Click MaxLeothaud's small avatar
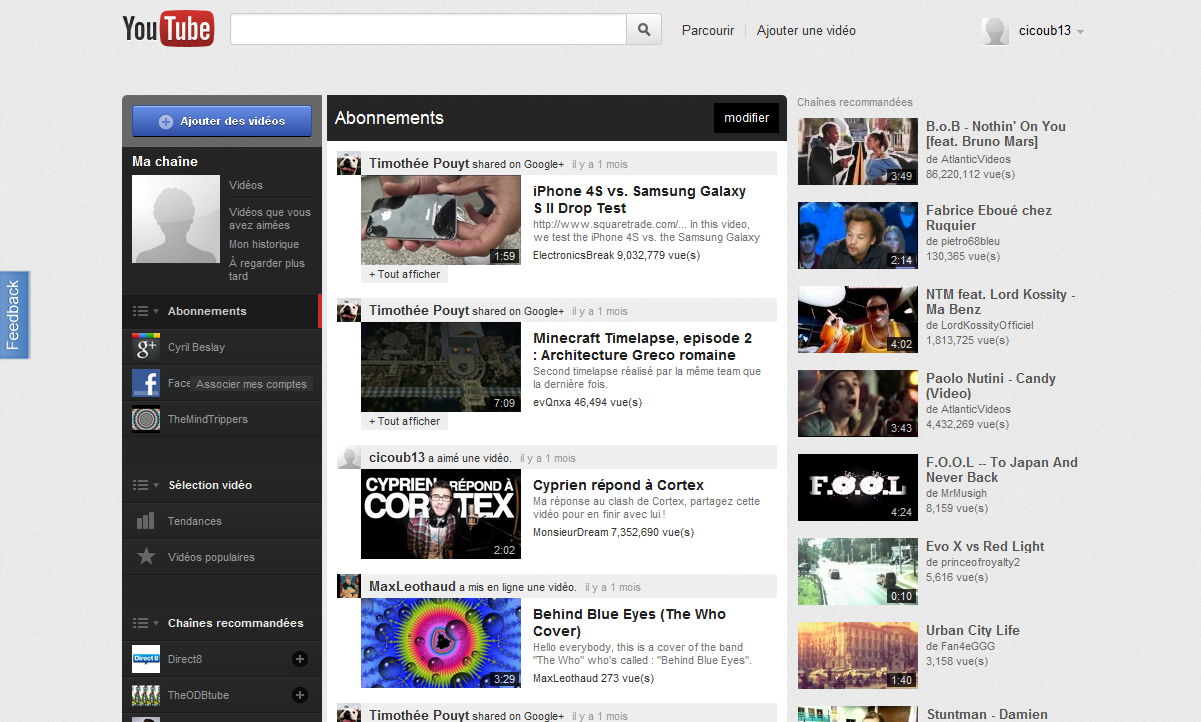The image size is (1201, 722). (349, 587)
